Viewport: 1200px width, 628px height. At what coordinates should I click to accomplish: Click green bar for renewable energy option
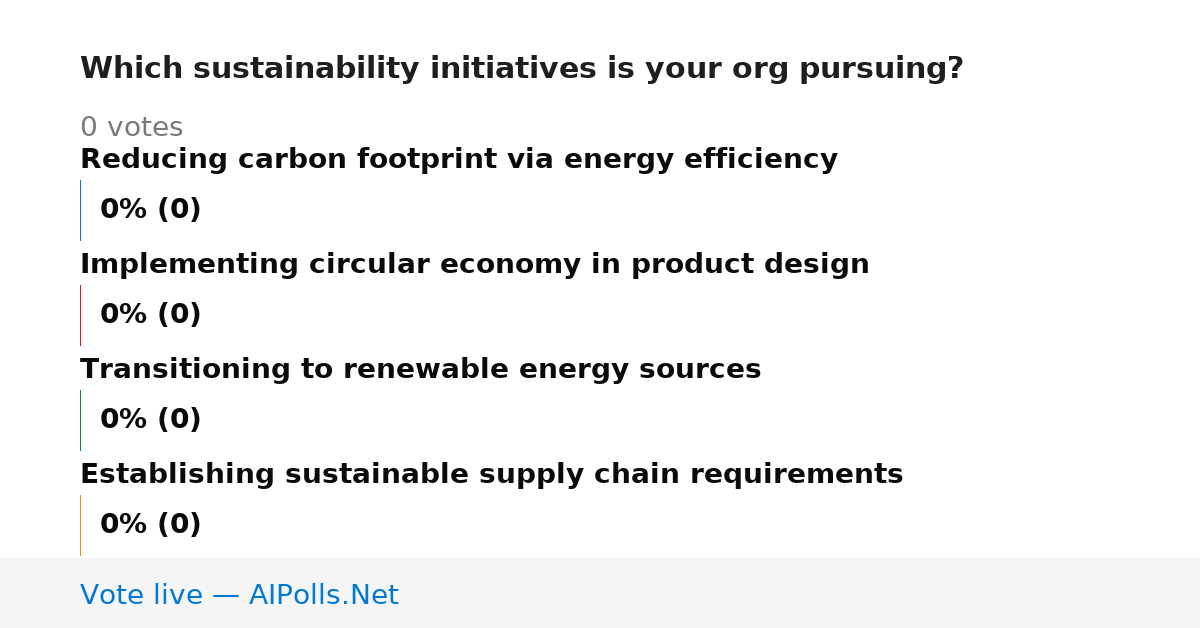(80, 420)
